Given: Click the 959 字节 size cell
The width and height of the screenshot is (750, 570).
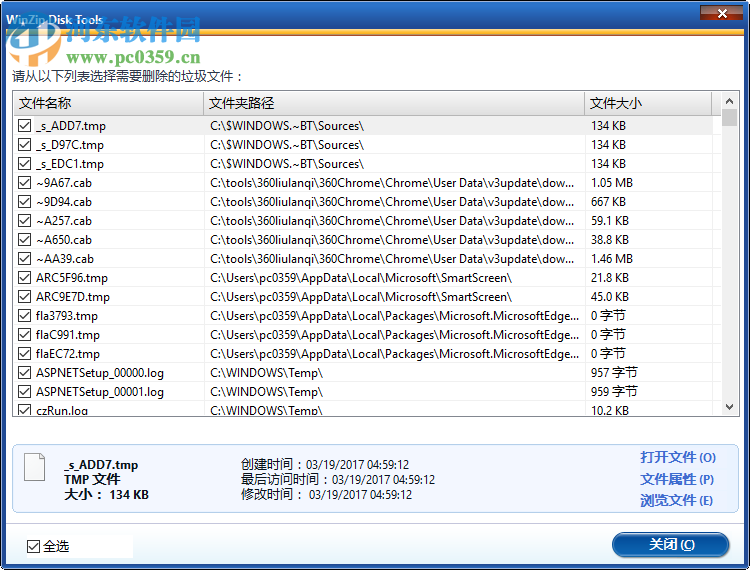Looking at the screenshot, I should 614,392.
